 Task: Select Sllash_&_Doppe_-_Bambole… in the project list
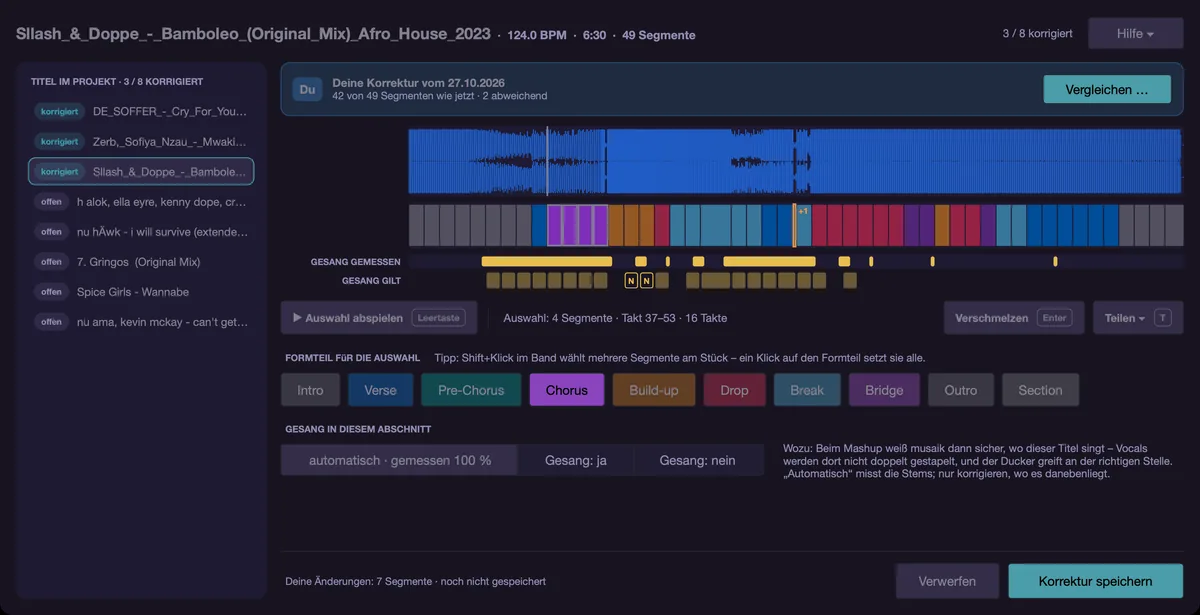click(141, 172)
